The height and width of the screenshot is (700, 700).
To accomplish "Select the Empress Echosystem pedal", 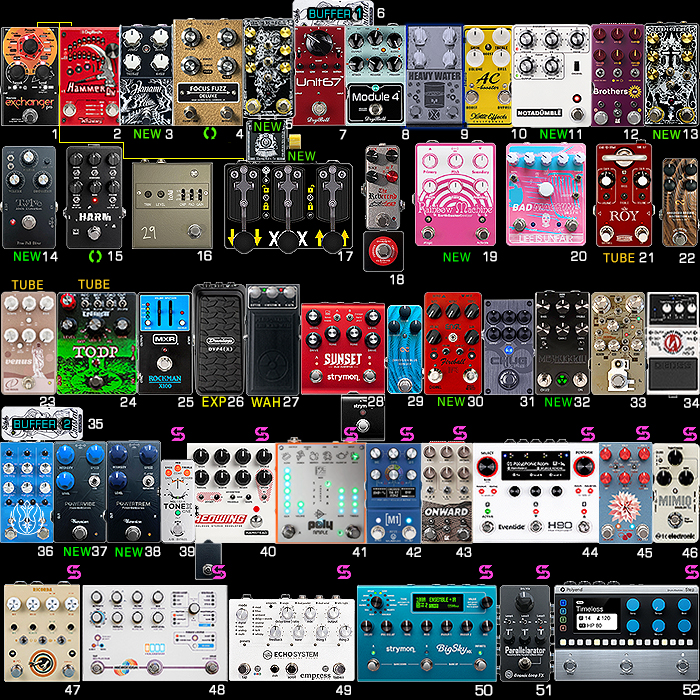I will coord(292,639).
